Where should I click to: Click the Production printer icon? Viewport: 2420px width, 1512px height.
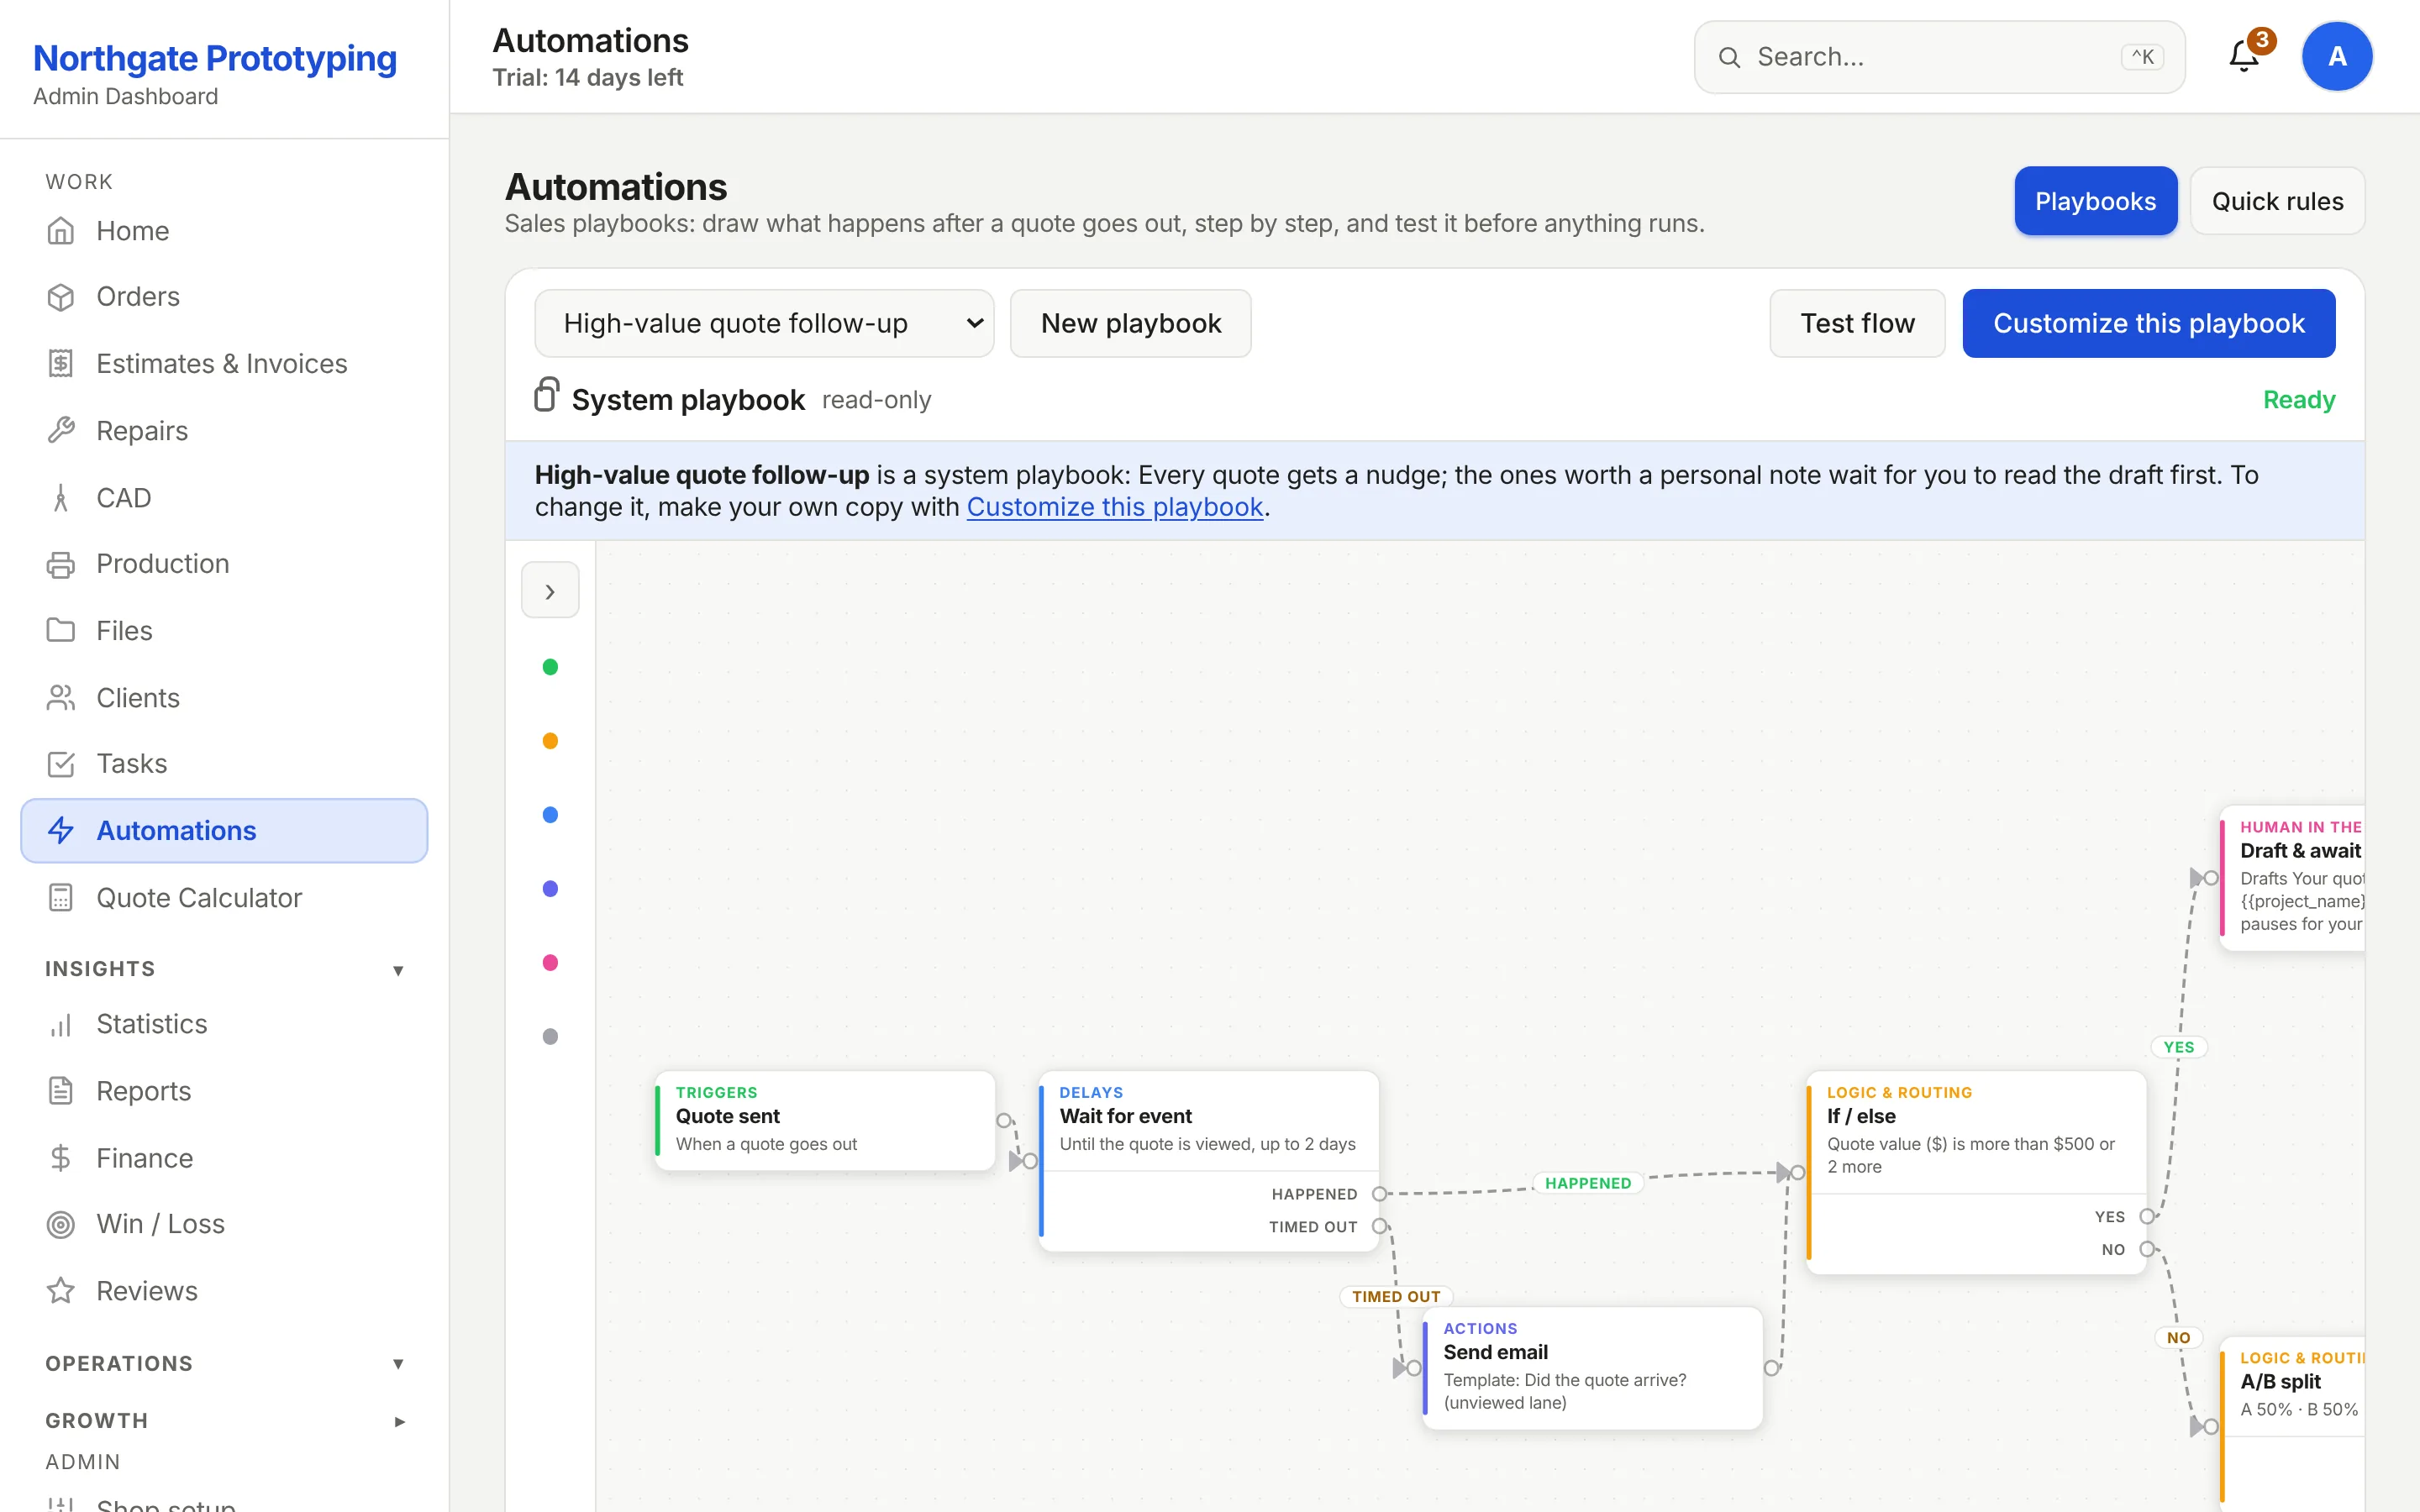pos(61,564)
